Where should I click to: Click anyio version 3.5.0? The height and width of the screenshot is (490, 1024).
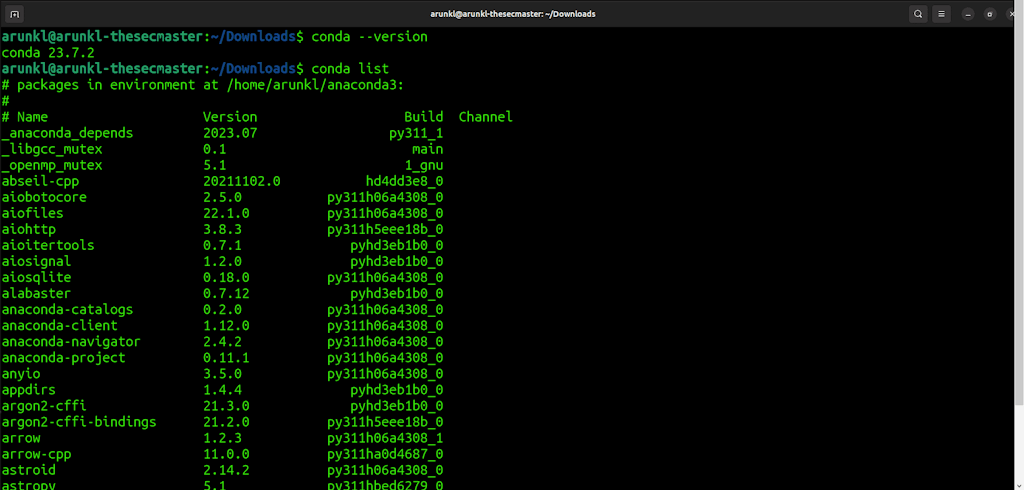[222, 374]
